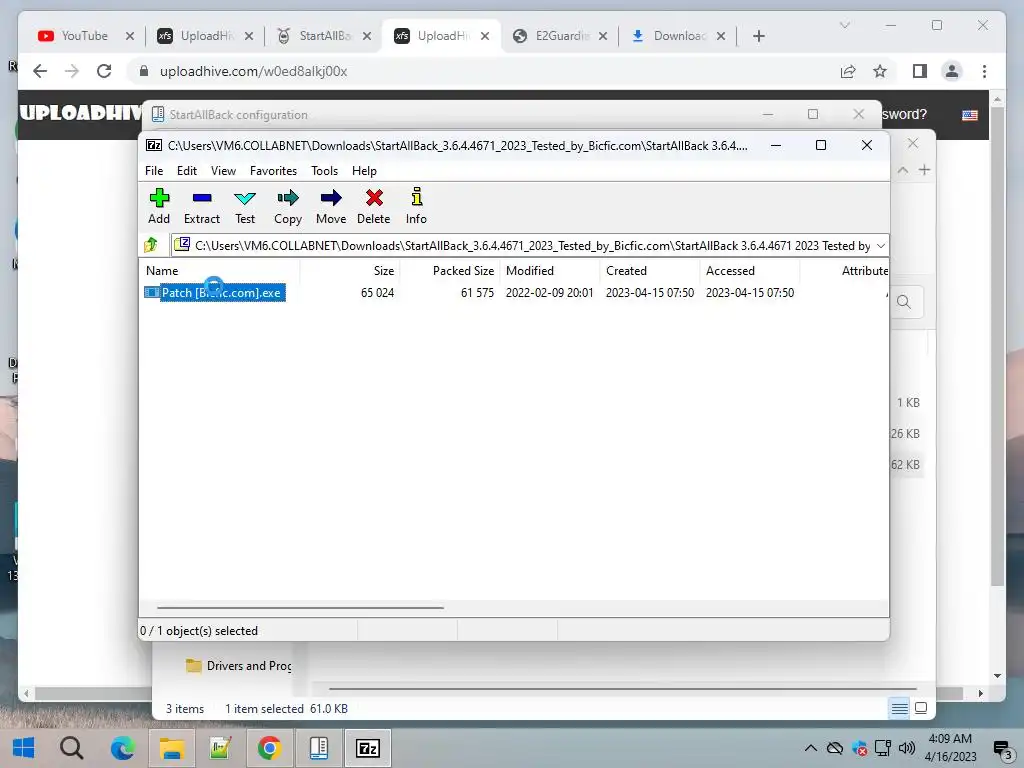
Task: Switch Explorer to large icons view
Action: click(921, 708)
